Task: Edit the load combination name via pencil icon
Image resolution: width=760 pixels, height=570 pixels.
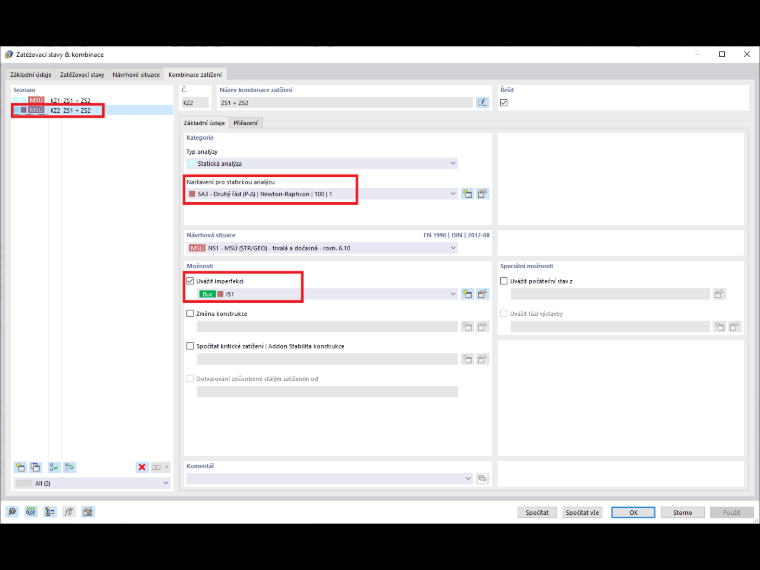Action: tap(482, 103)
